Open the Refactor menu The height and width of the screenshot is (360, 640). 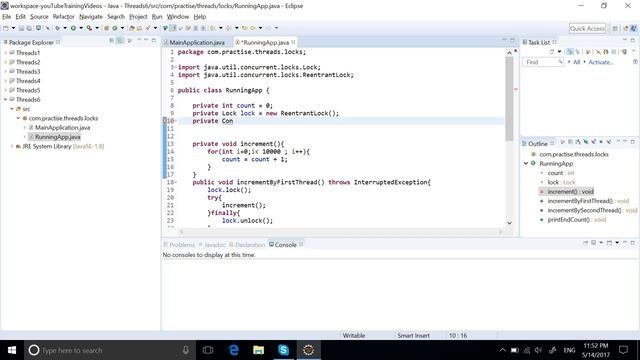64,17
